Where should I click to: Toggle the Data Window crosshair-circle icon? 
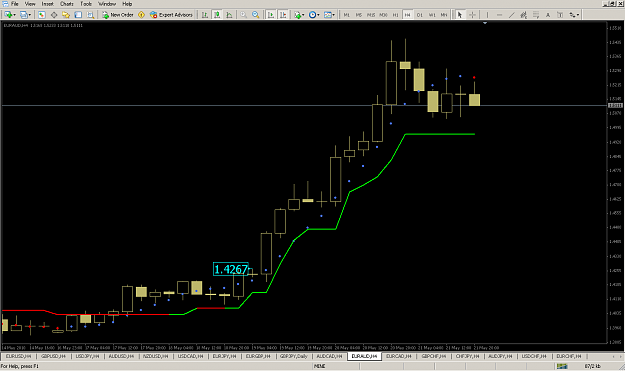(x=54, y=15)
